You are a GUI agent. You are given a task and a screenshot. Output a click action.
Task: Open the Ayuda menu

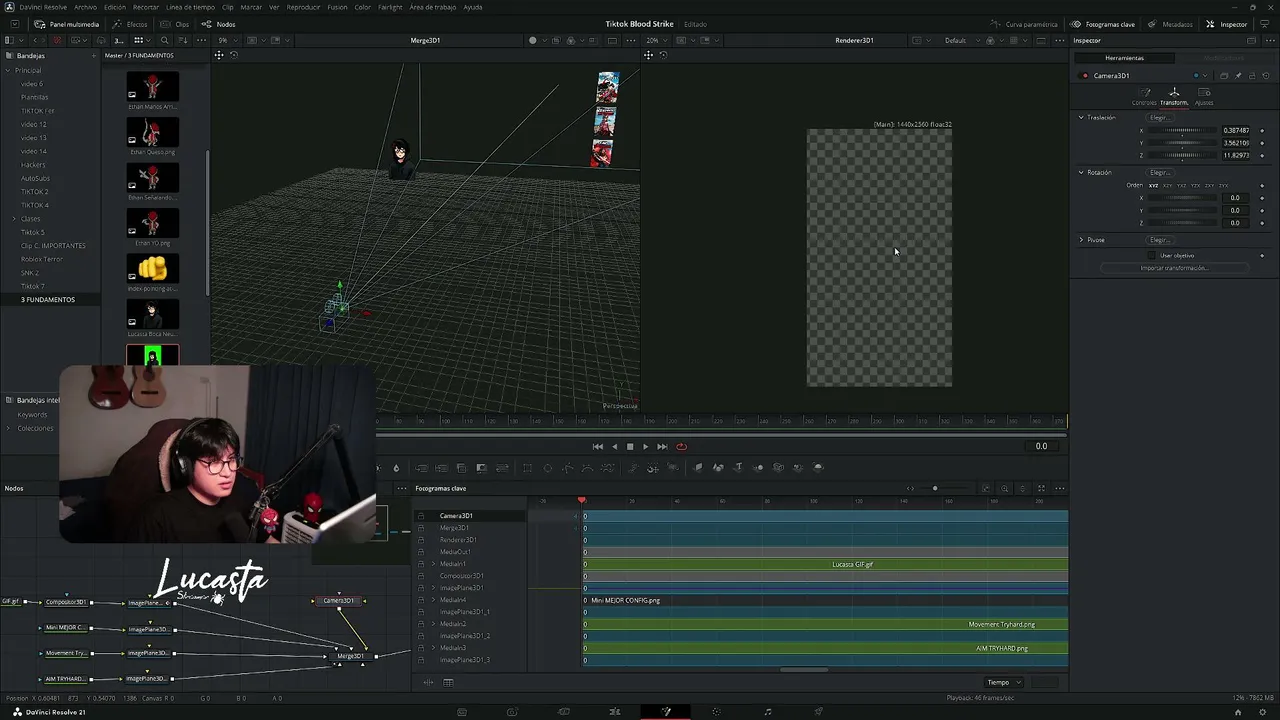(473, 7)
